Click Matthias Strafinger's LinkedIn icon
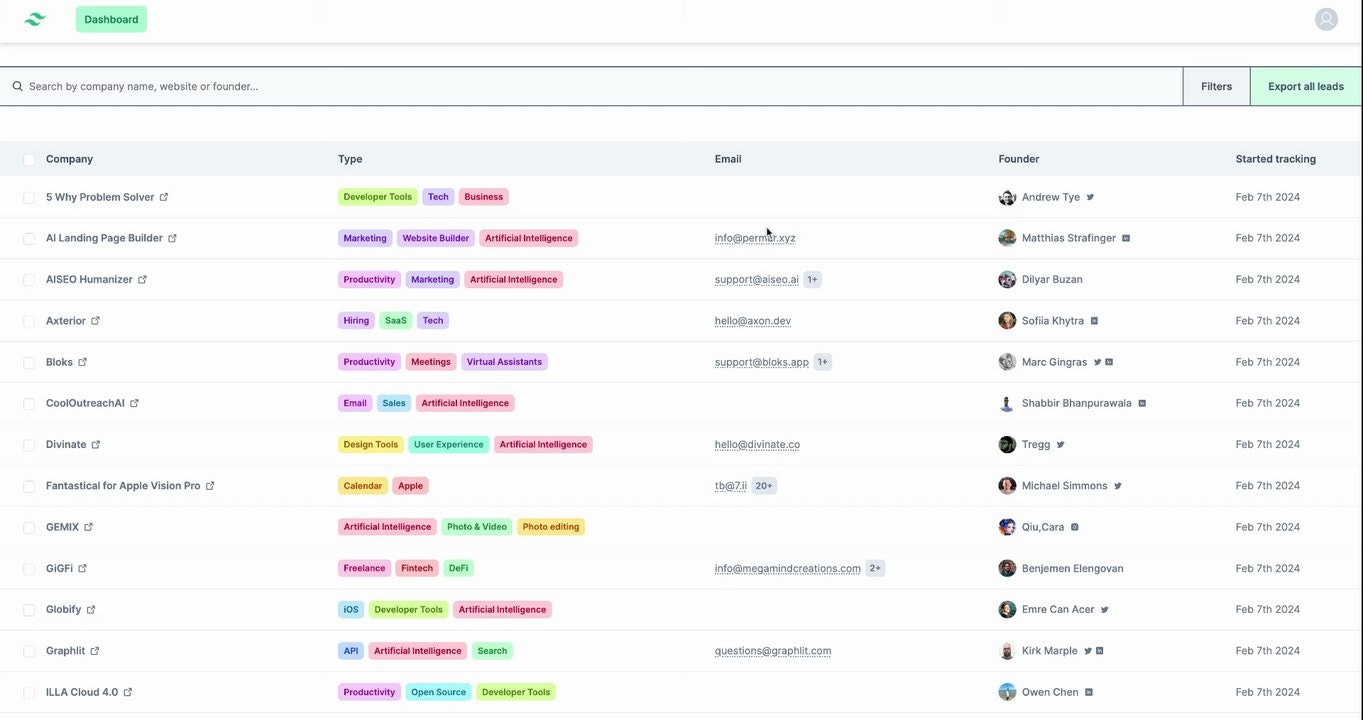The image size is (1363, 720). click(x=1126, y=239)
